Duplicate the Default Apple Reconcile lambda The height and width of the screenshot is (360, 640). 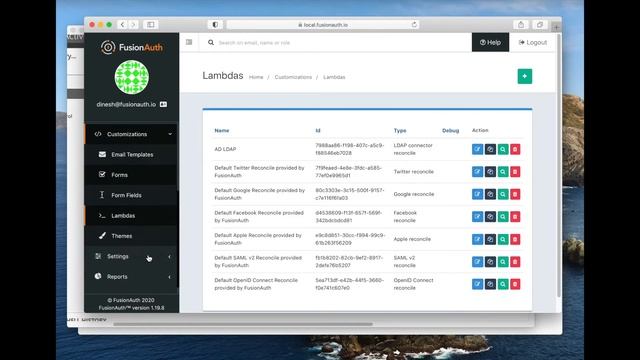click(490, 239)
